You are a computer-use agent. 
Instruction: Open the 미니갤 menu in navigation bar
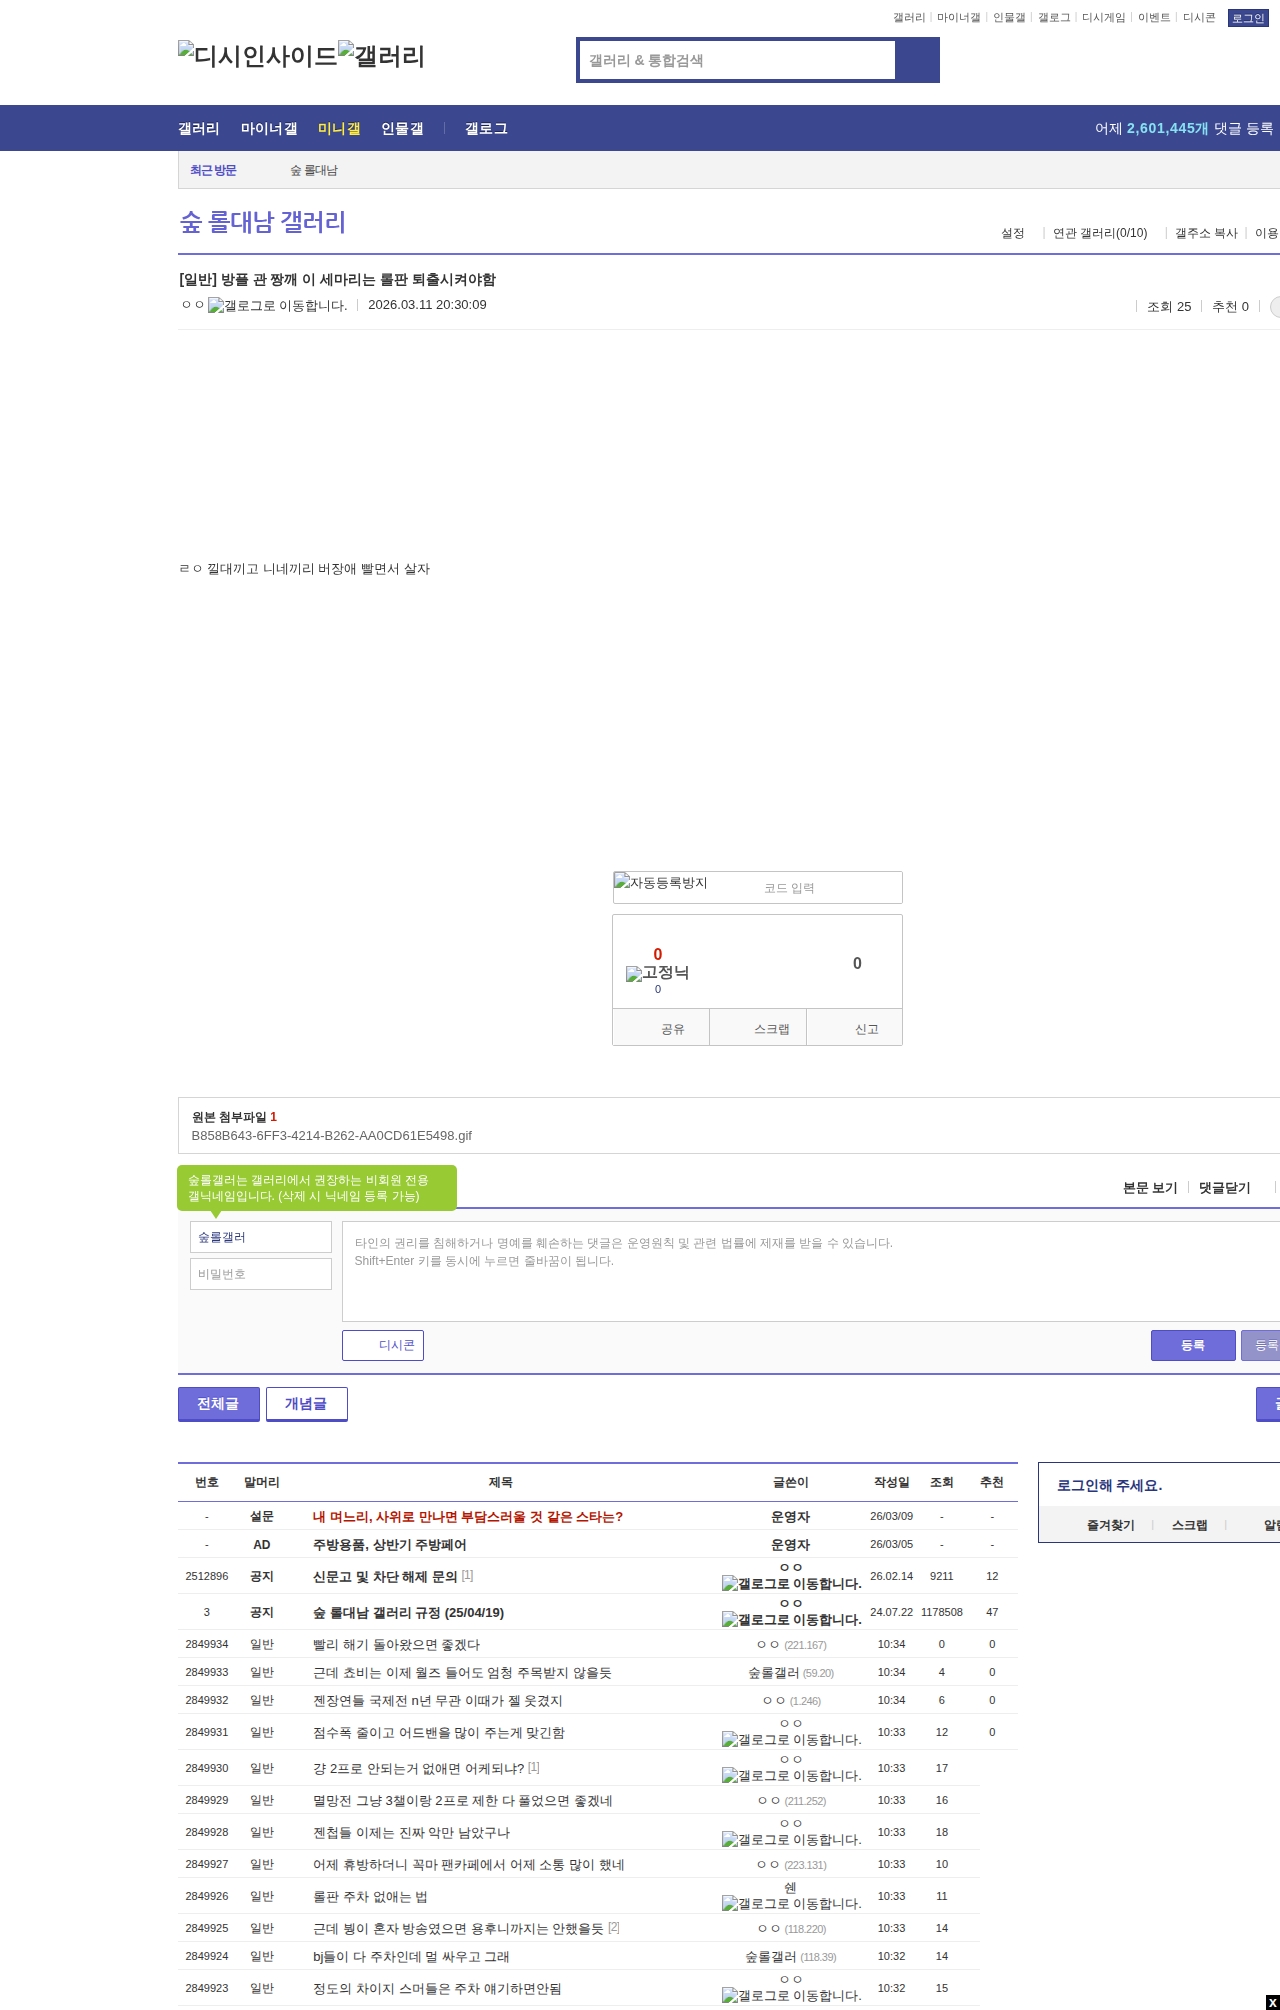[x=339, y=129]
